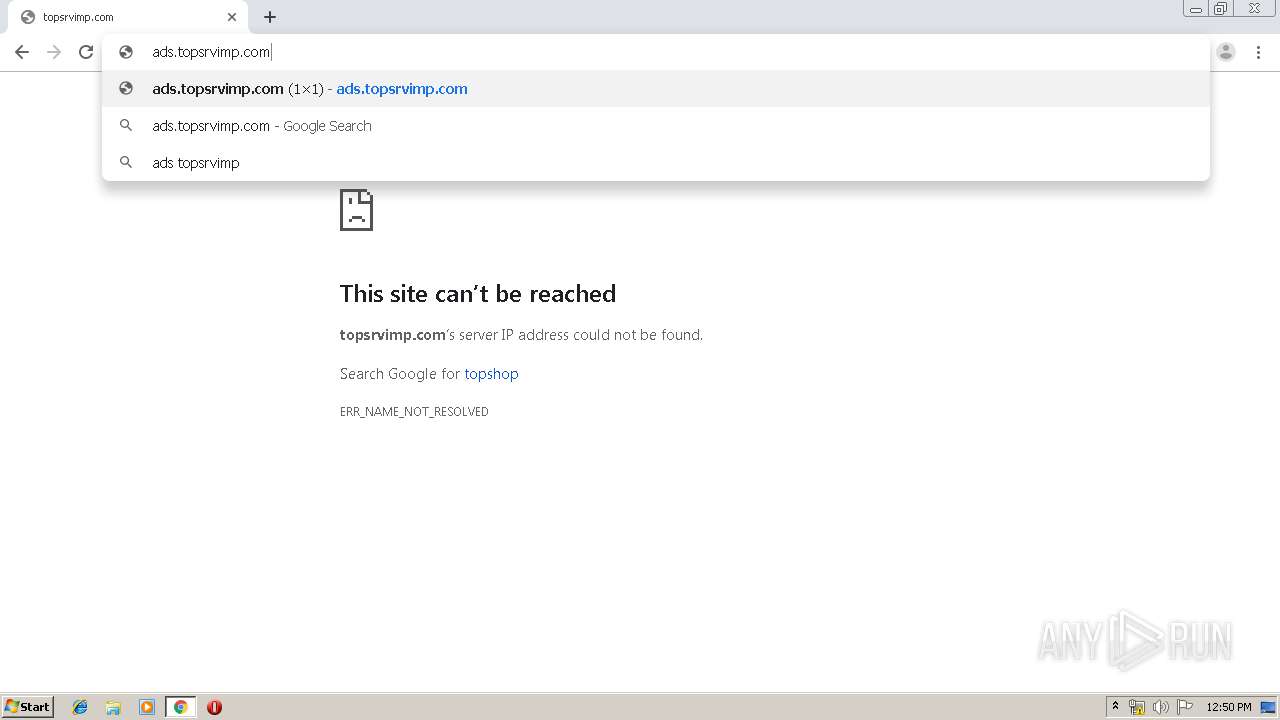Open the red Opera taskbar icon
This screenshot has height=720, width=1280.
pyautogui.click(x=214, y=707)
